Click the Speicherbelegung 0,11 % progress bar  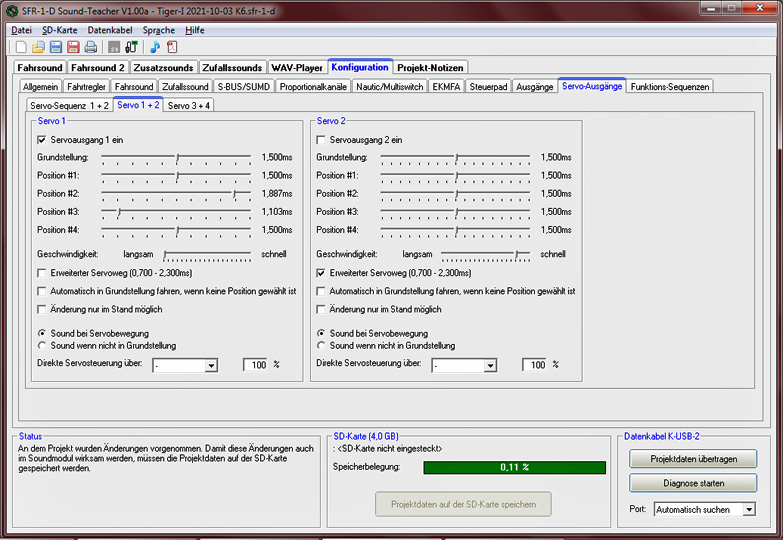(x=514, y=468)
